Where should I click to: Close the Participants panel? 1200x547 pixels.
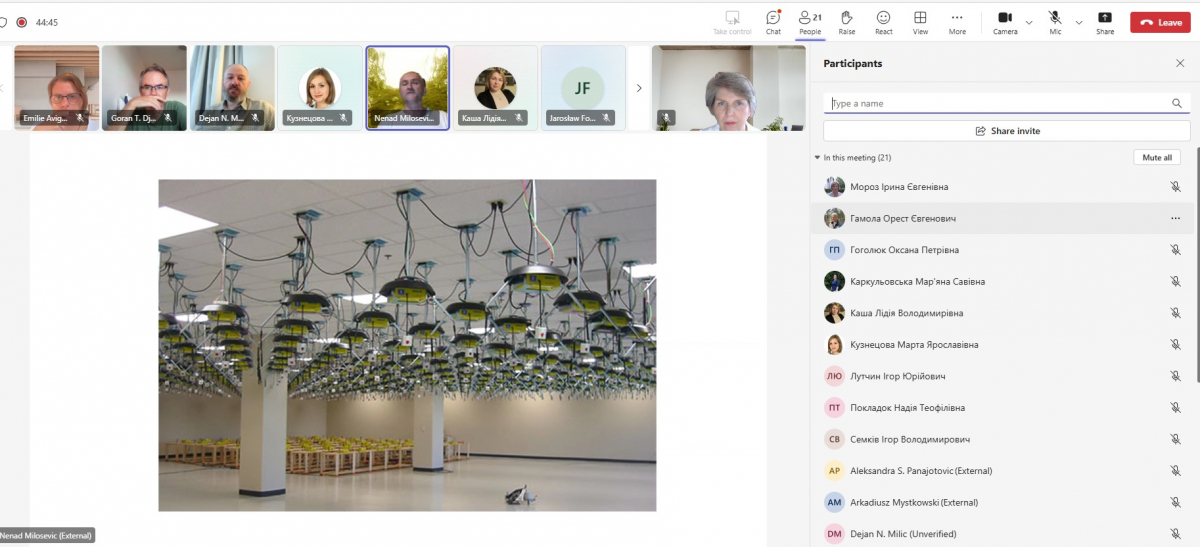click(1180, 63)
